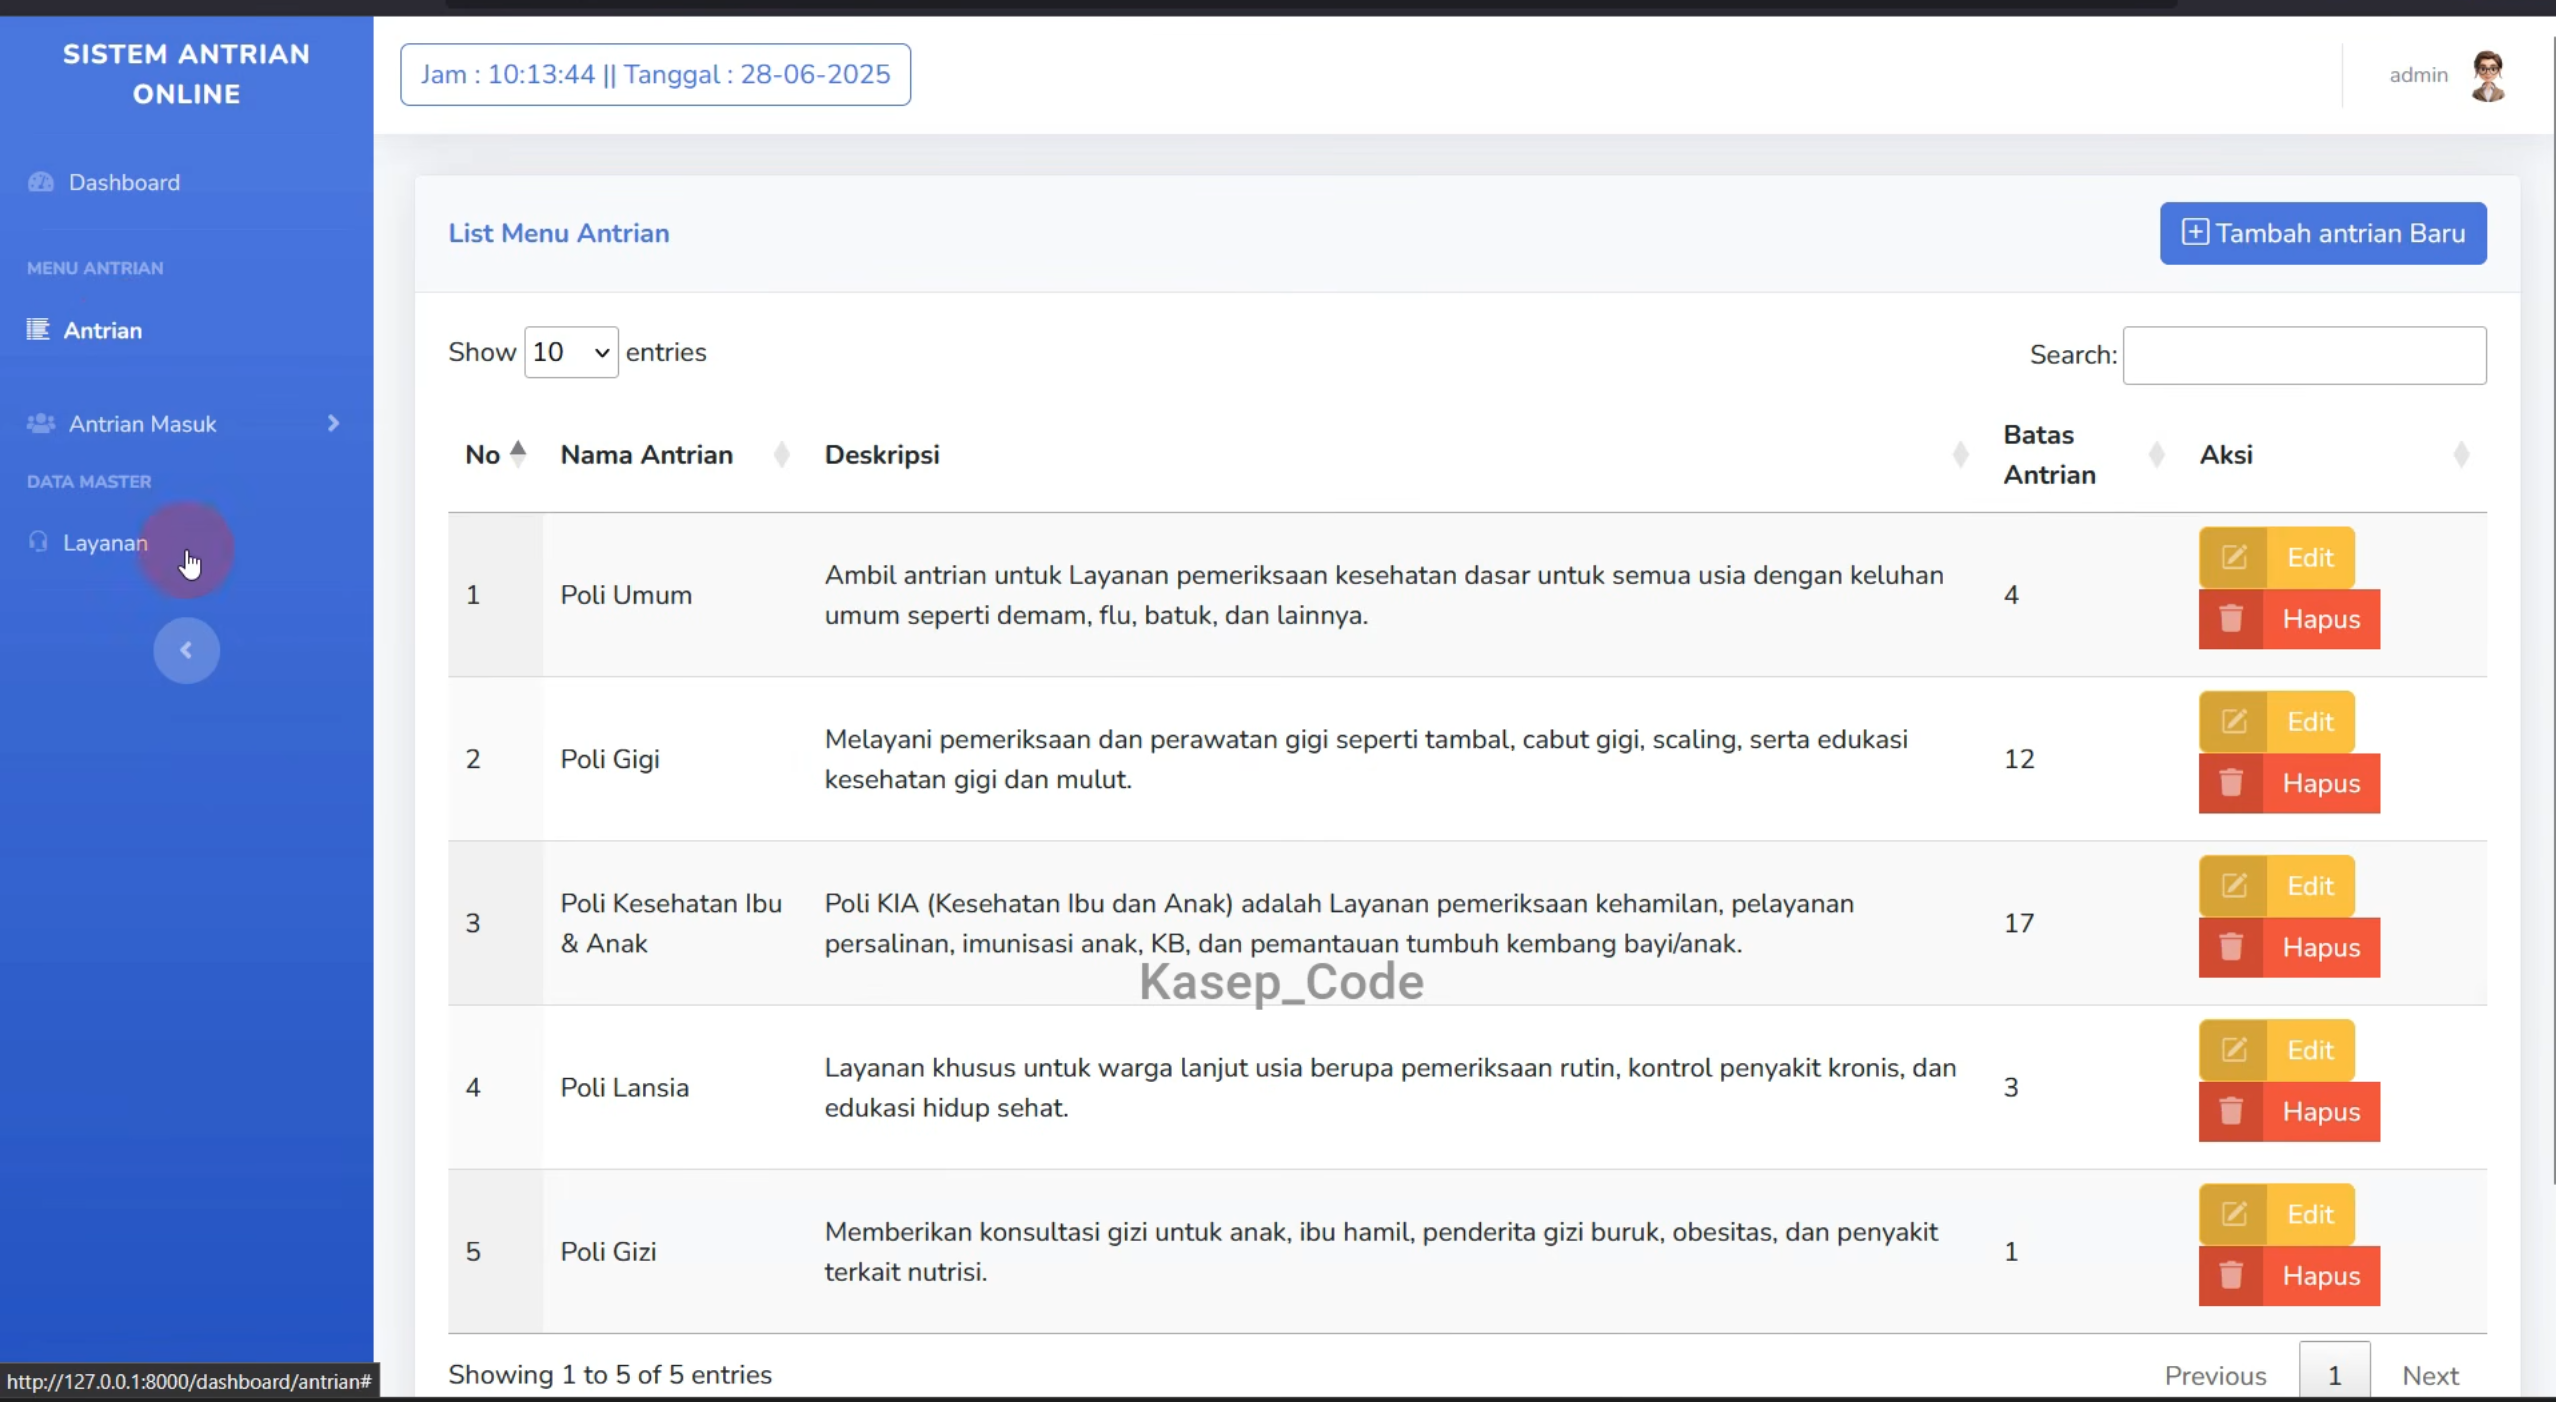
Task: Click trash icon on Poli Gizi Hapus
Action: (x=2231, y=1274)
